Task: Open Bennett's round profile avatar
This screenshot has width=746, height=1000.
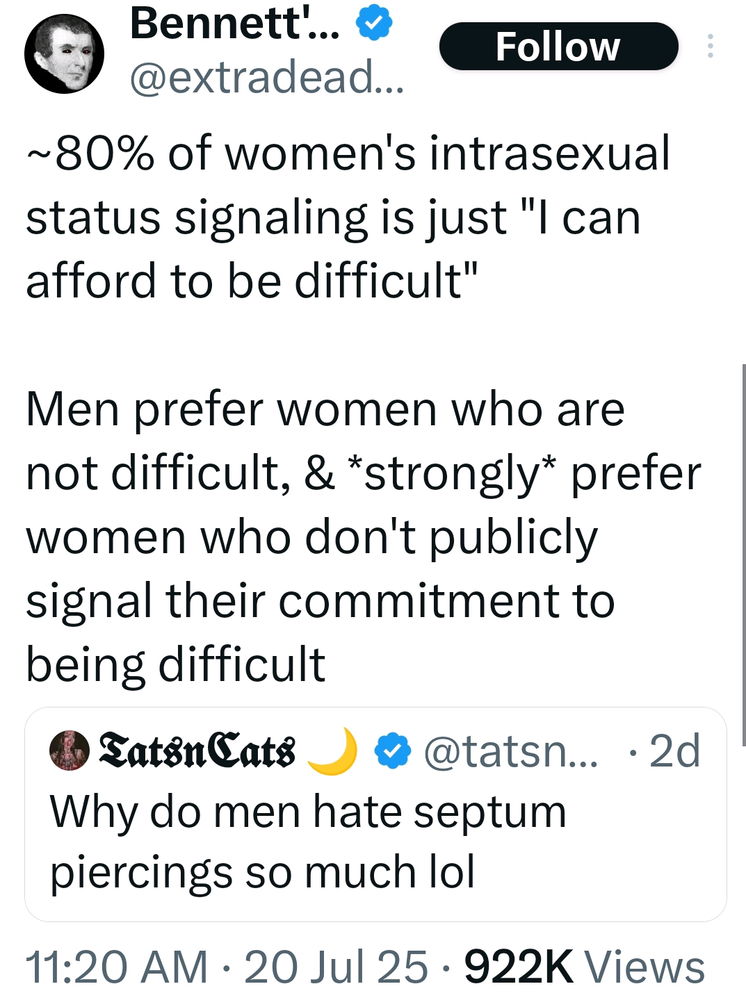Action: [x=64, y=54]
